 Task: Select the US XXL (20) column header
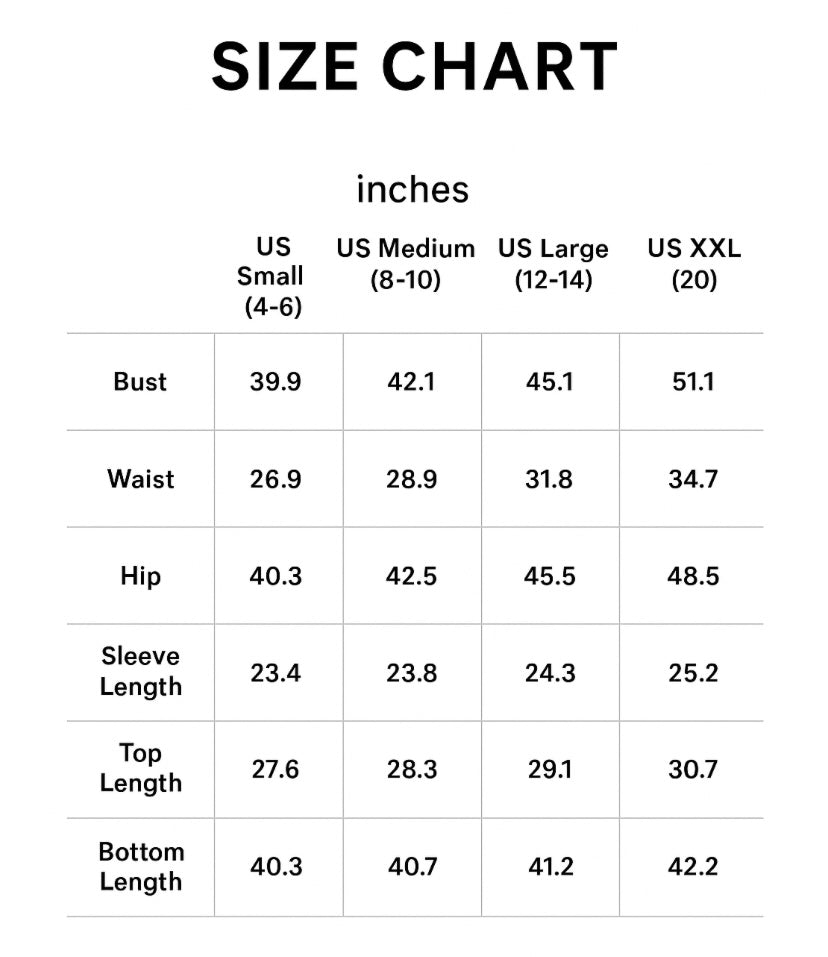694,263
